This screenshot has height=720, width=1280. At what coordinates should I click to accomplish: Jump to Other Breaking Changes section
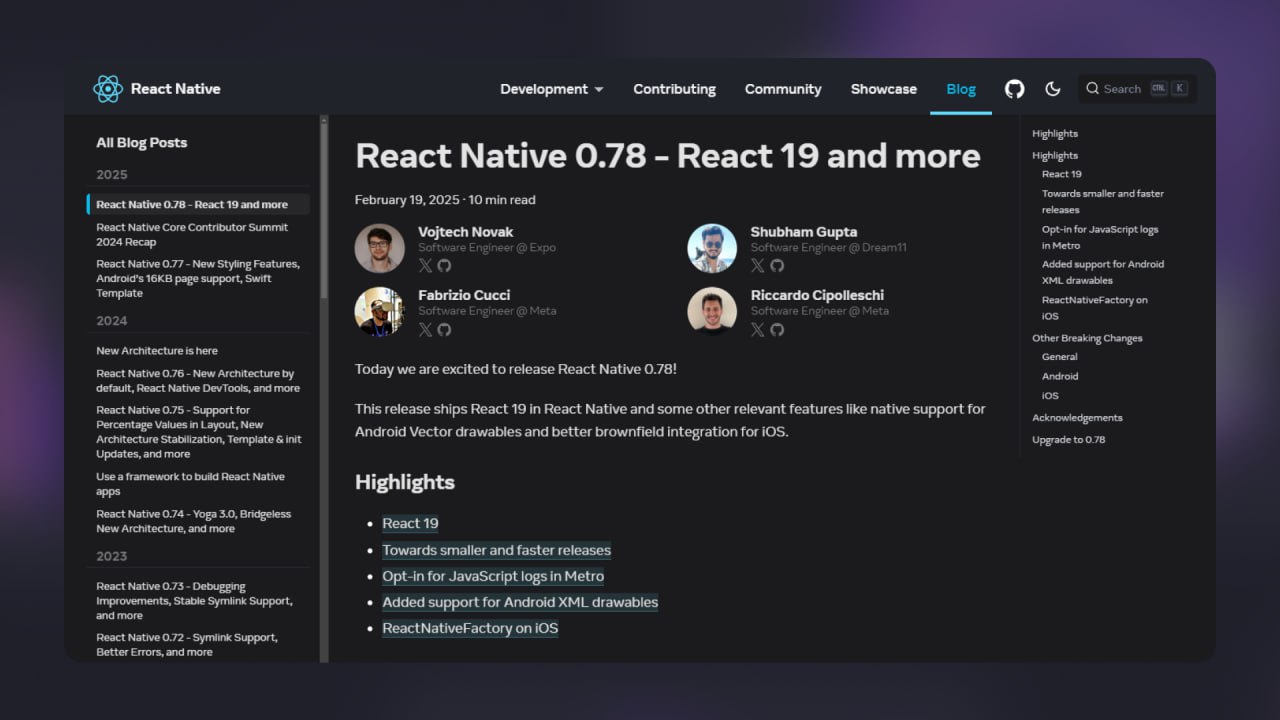[x=1087, y=338]
